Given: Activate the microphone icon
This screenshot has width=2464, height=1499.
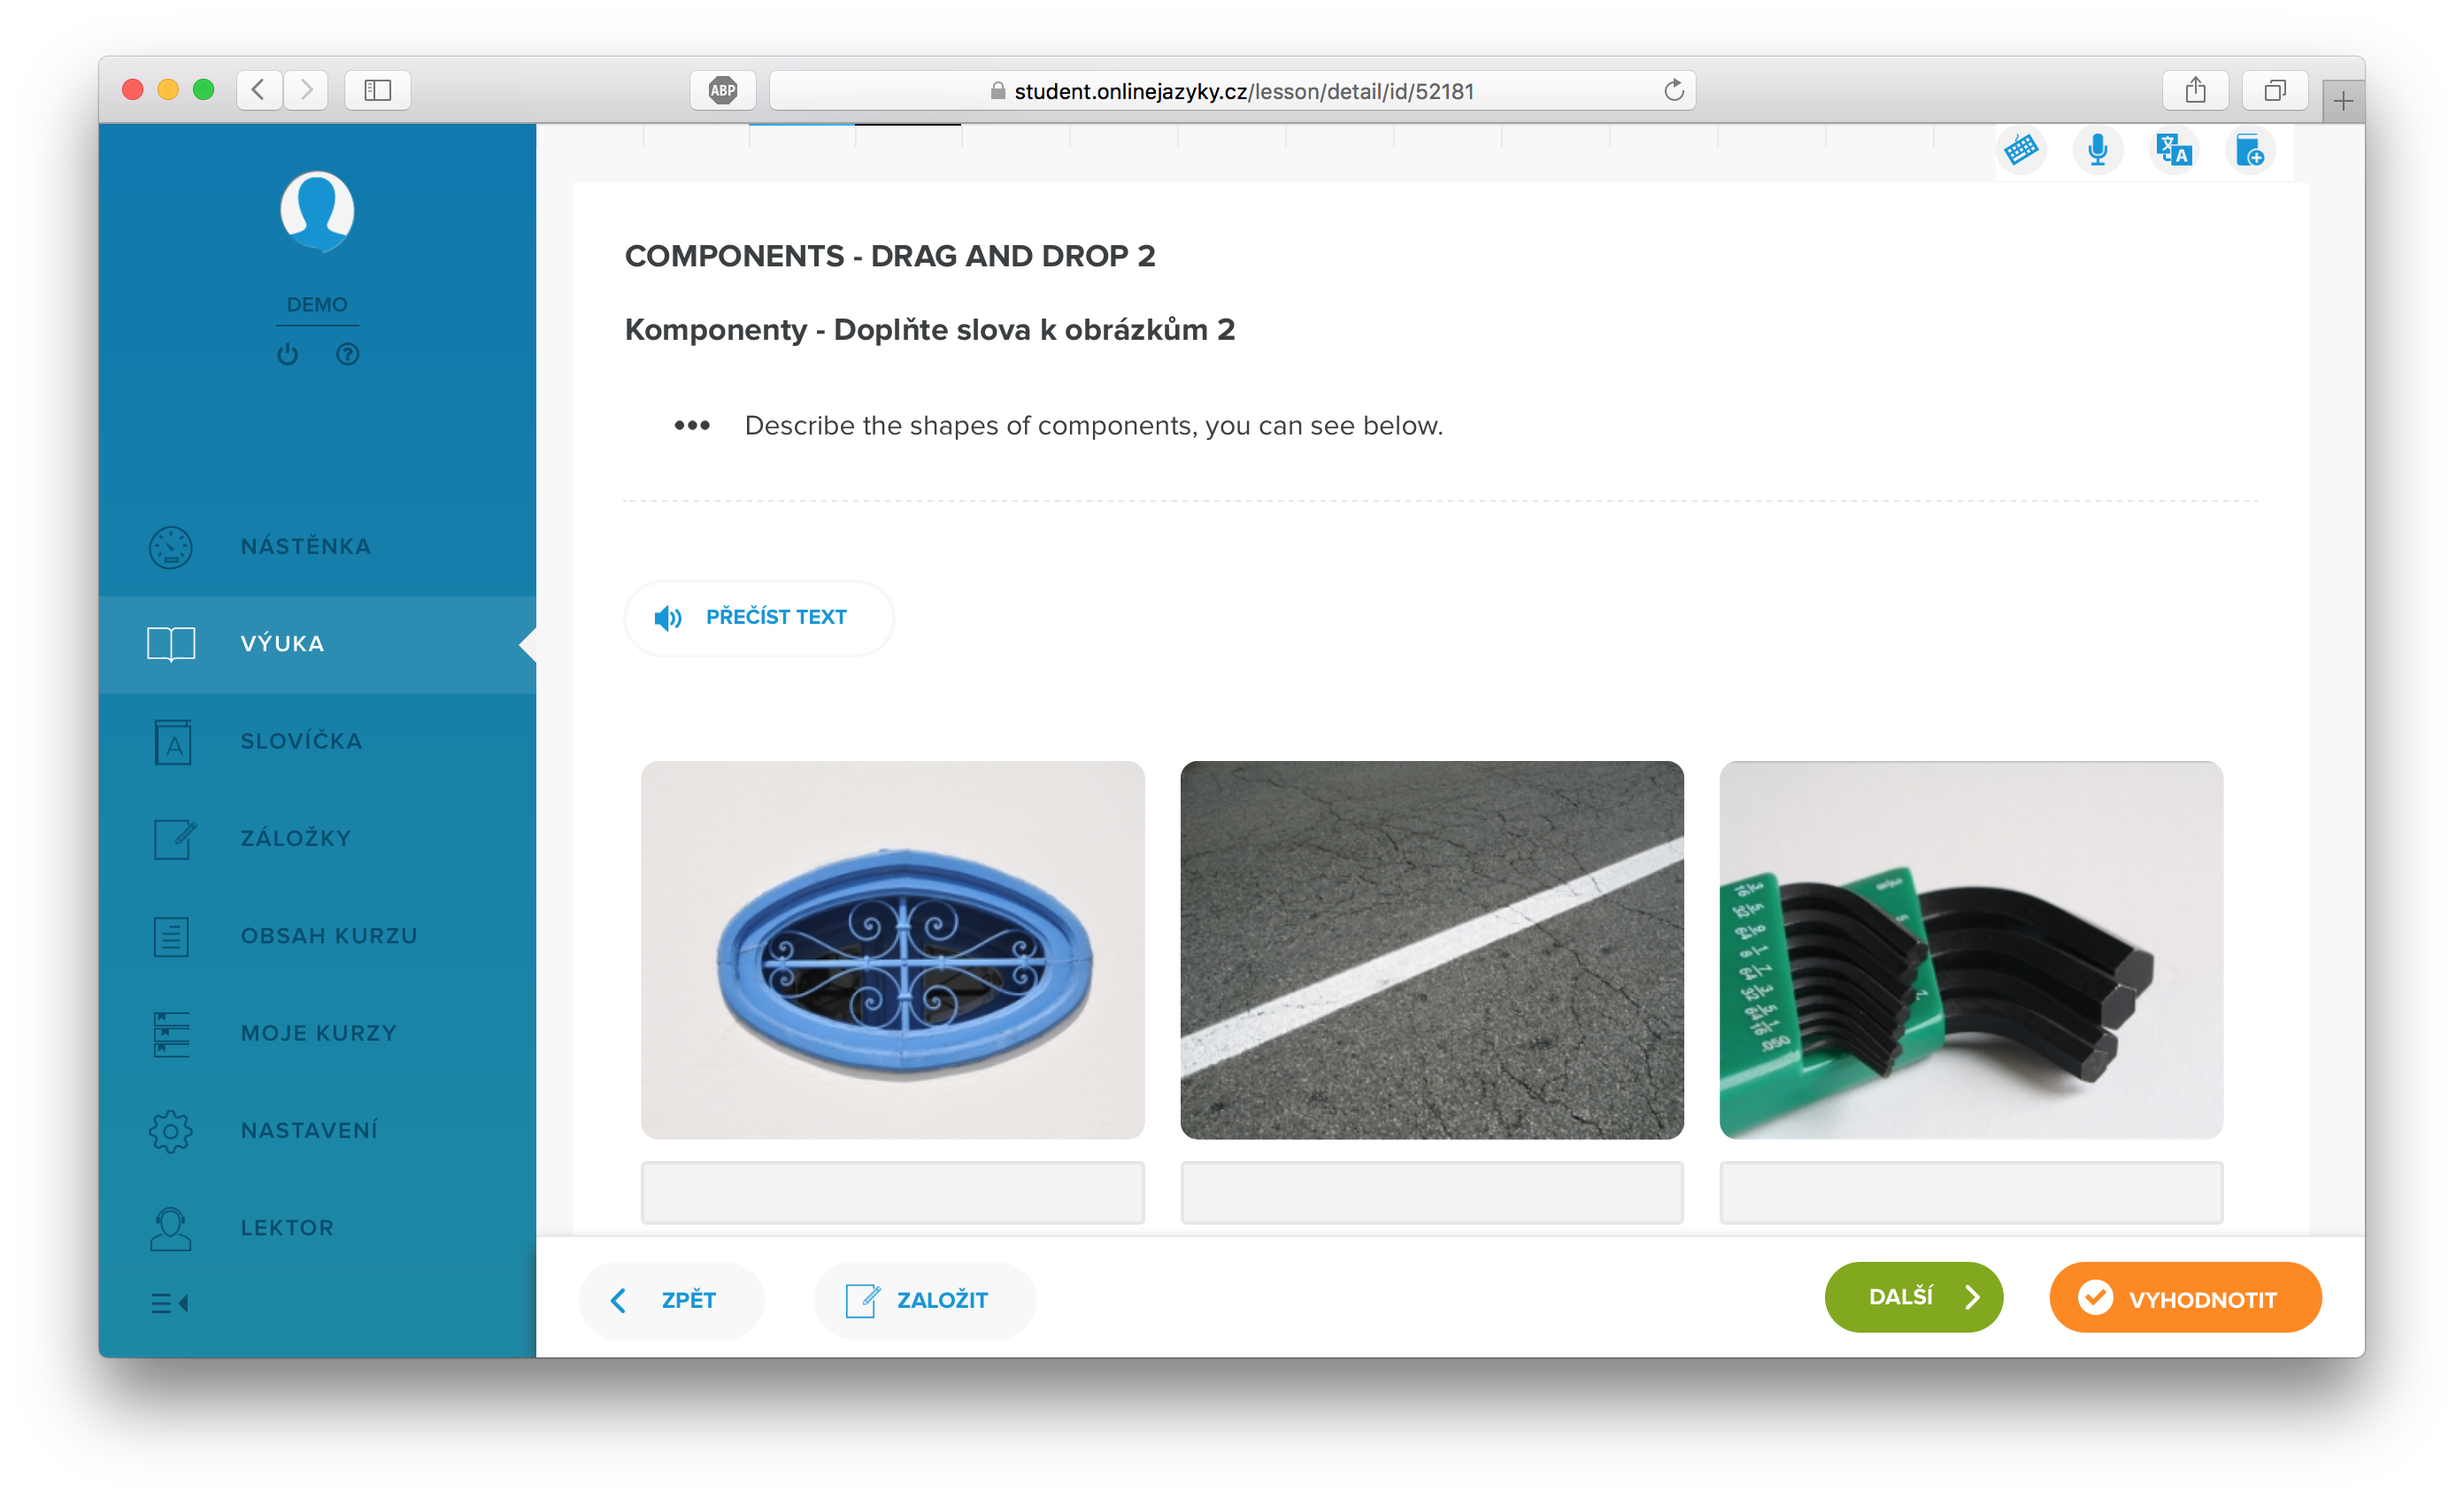Looking at the screenshot, I should (x=2097, y=150).
